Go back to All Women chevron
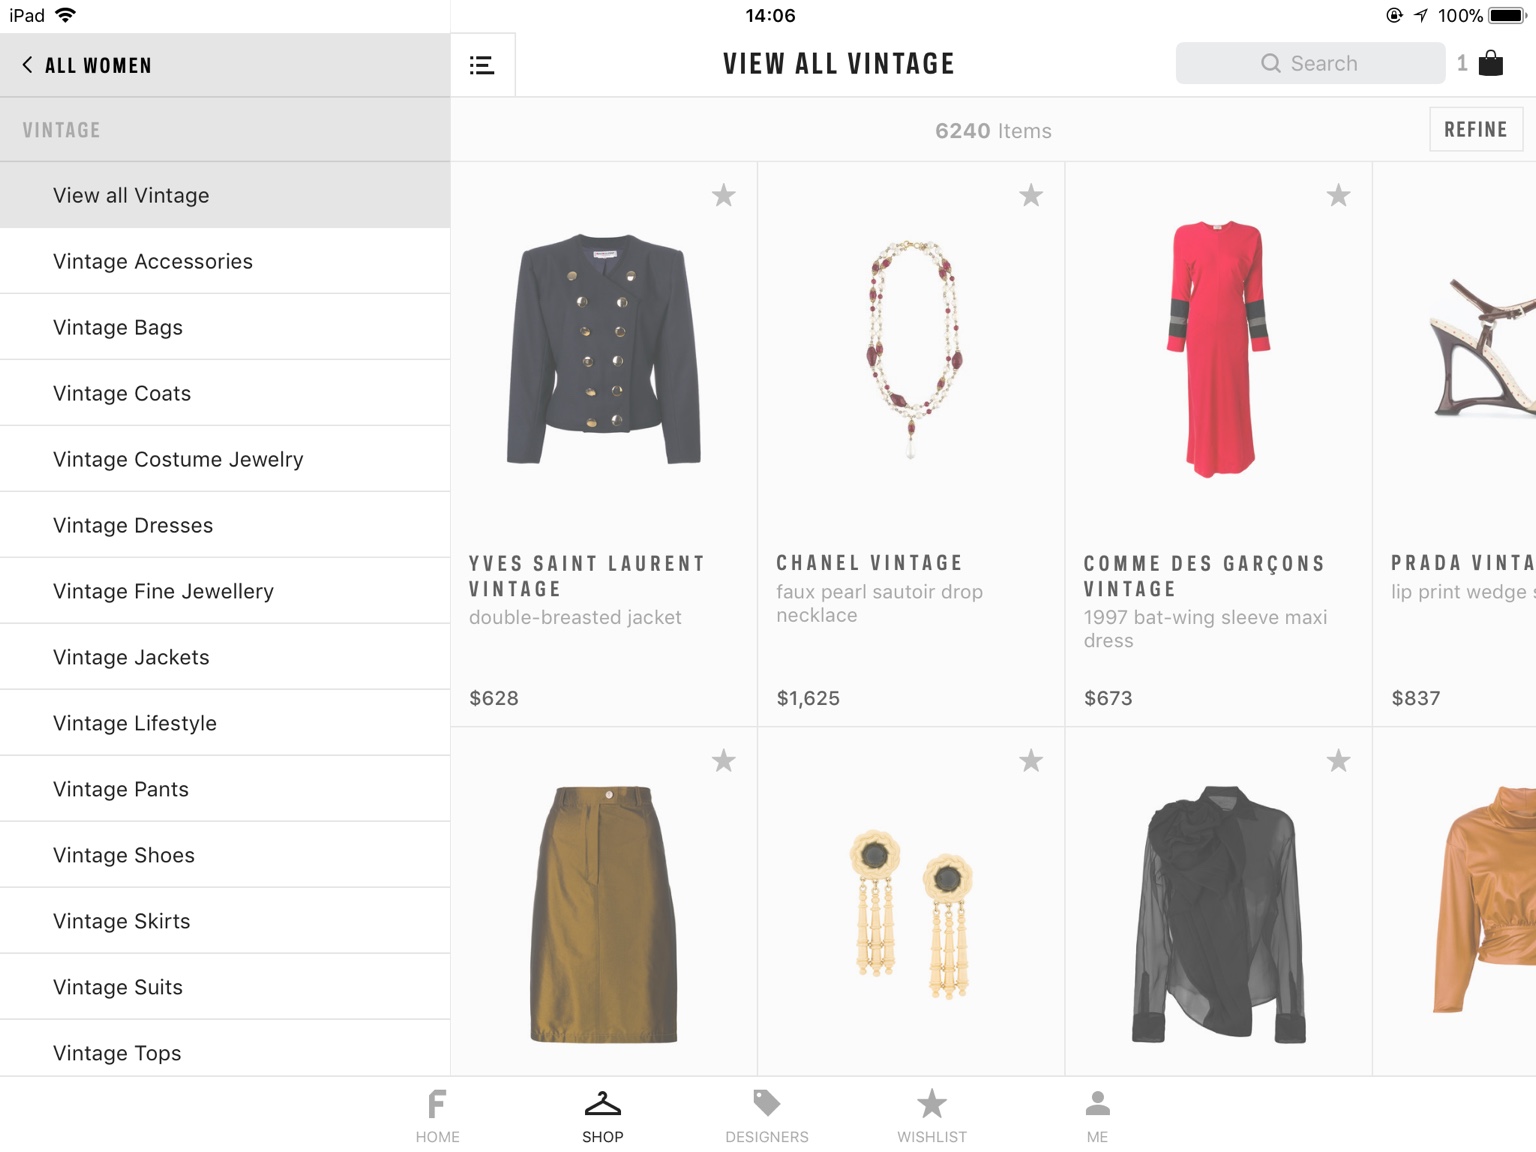This screenshot has height=1152, width=1536. (x=27, y=65)
